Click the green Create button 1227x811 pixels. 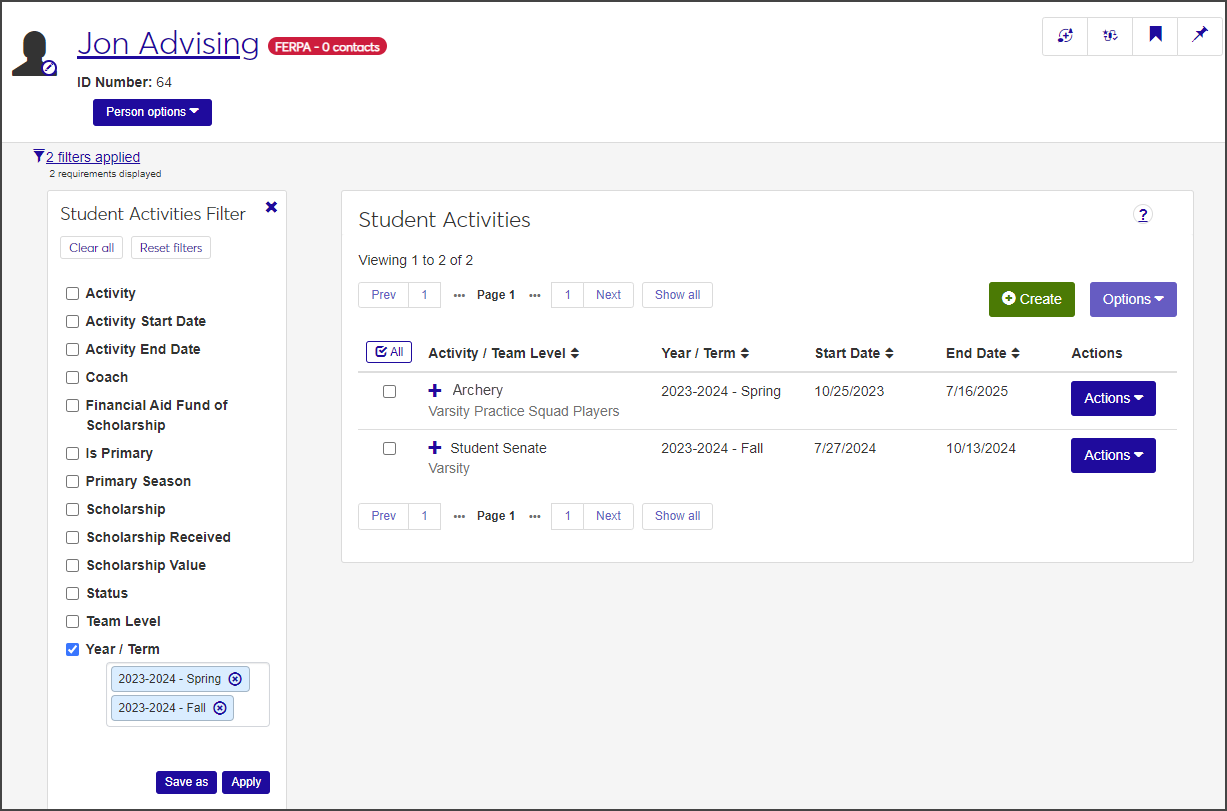tap(1031, 299)
